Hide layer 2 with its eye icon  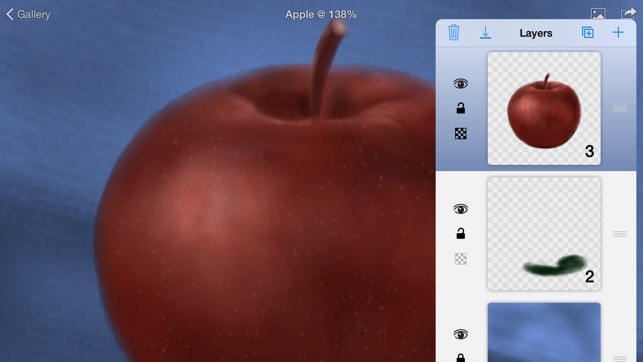coord(461,209)
